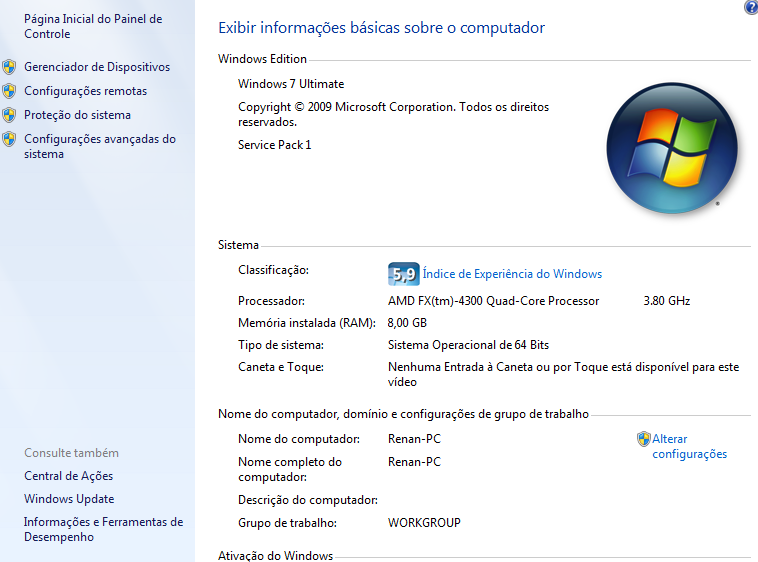Click the Descrição do computador label
This screenshot has height=562, width=758.
point(307,500)
